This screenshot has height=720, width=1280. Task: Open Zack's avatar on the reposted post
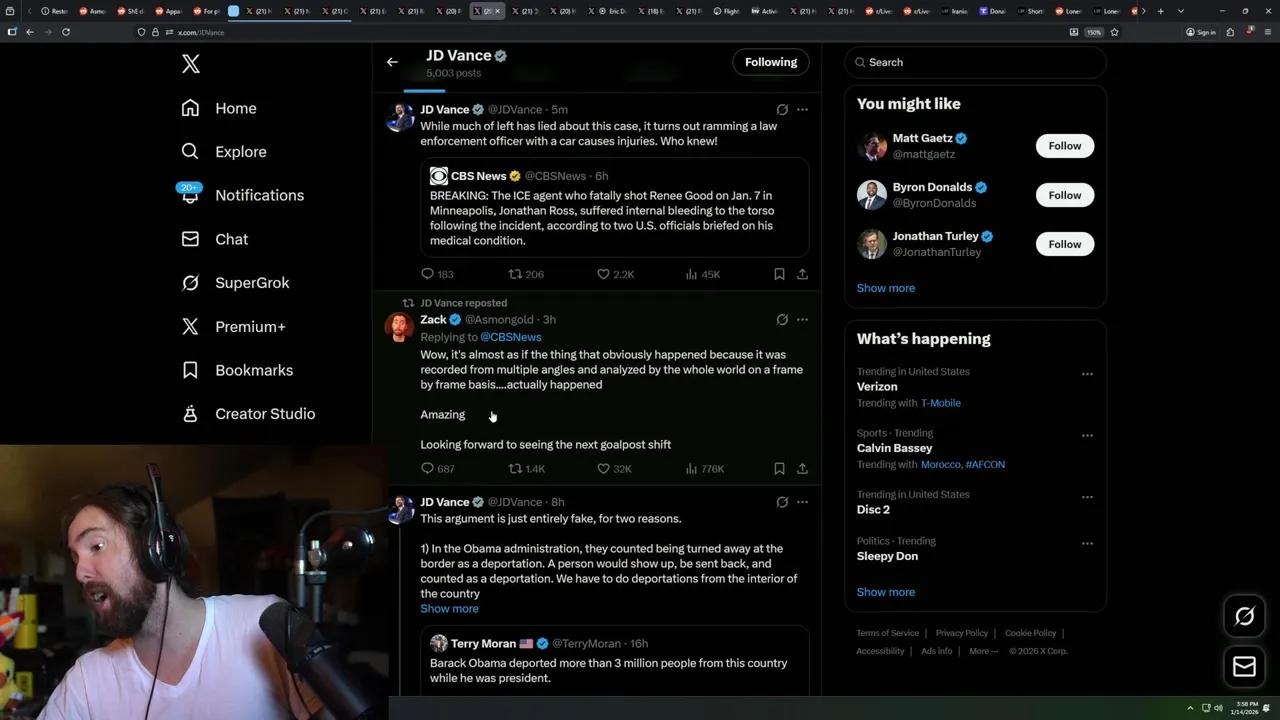tap(400, 327)
